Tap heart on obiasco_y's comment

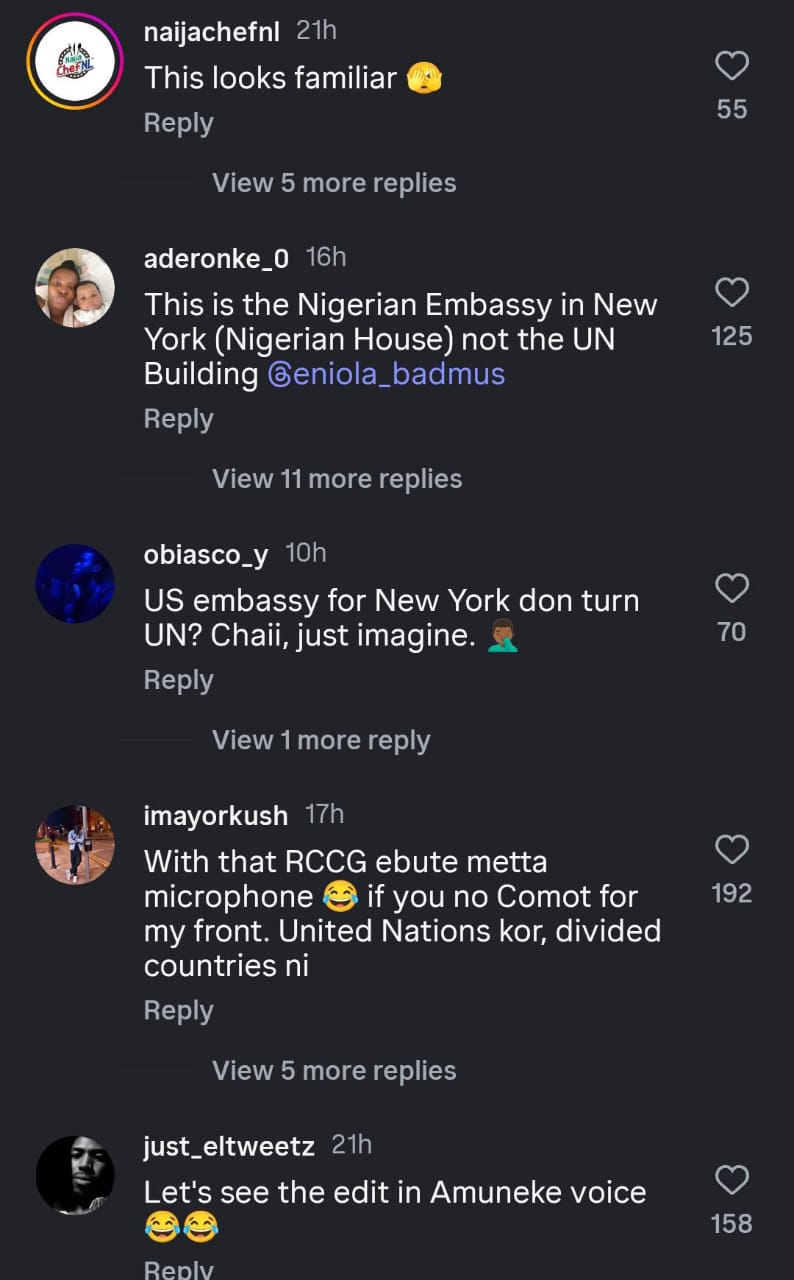(x=732, y=588)
